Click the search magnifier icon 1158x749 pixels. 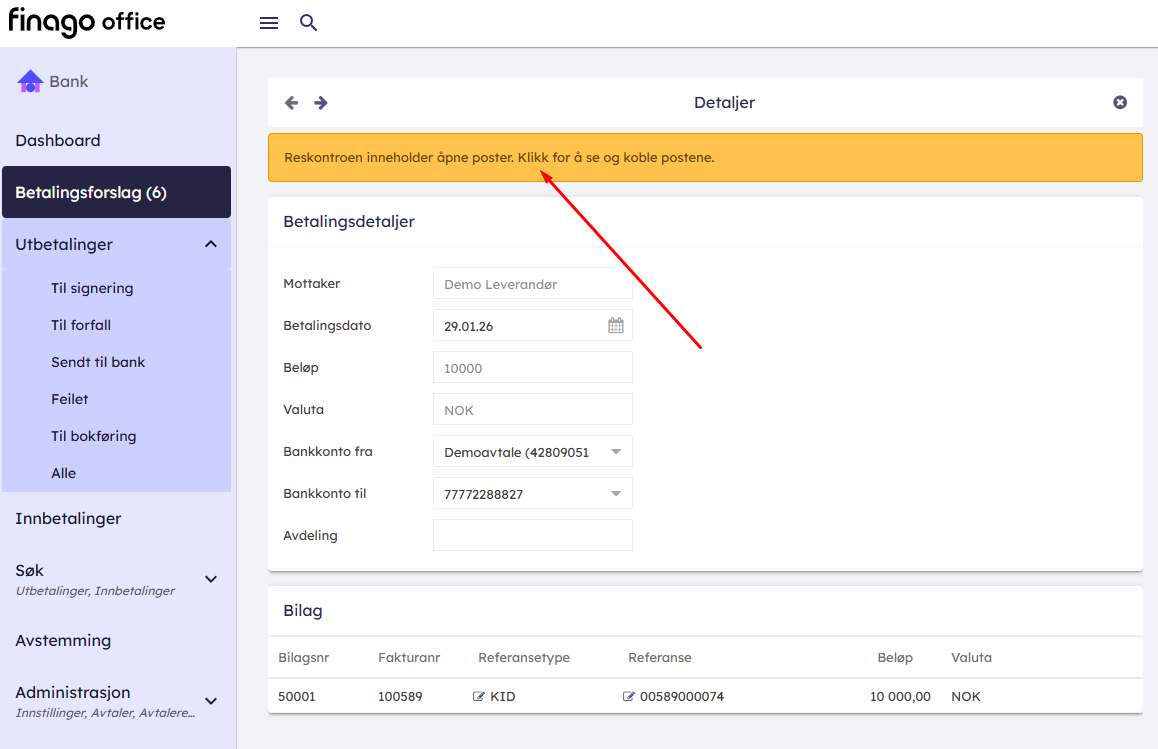(x=309, y=23)
